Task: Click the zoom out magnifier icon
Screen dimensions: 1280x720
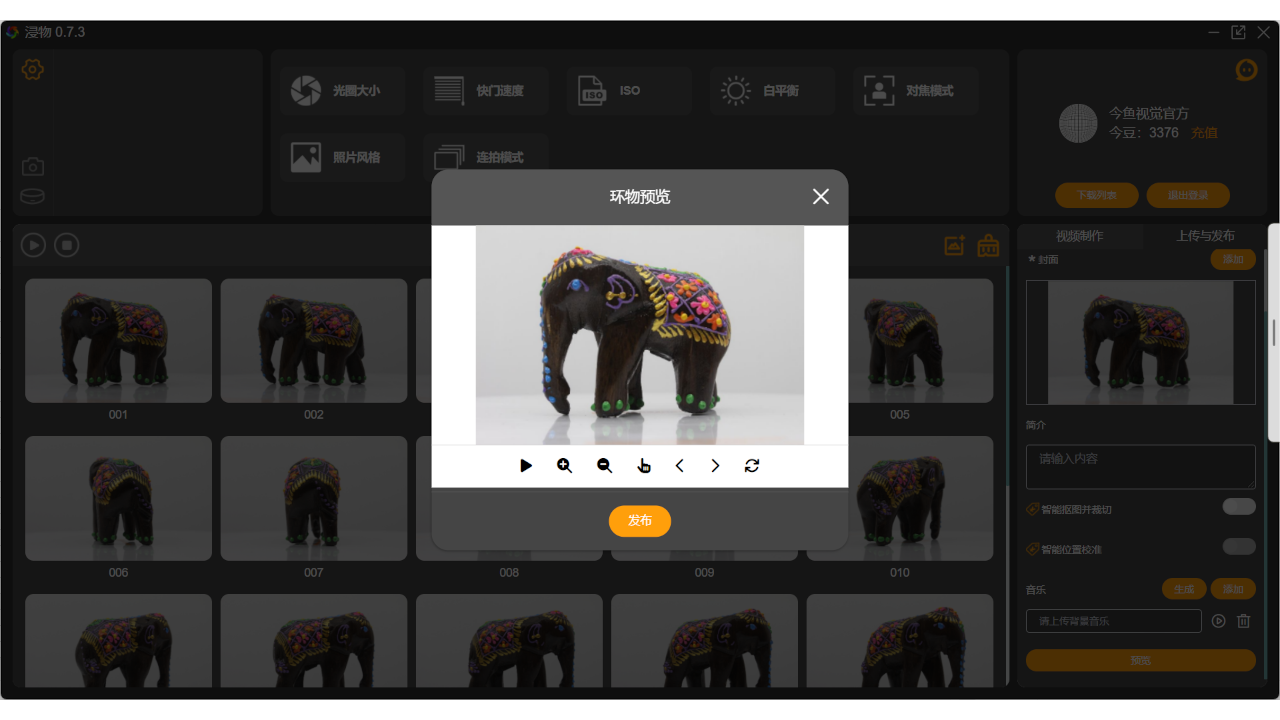Action: (x=604, y=466)
